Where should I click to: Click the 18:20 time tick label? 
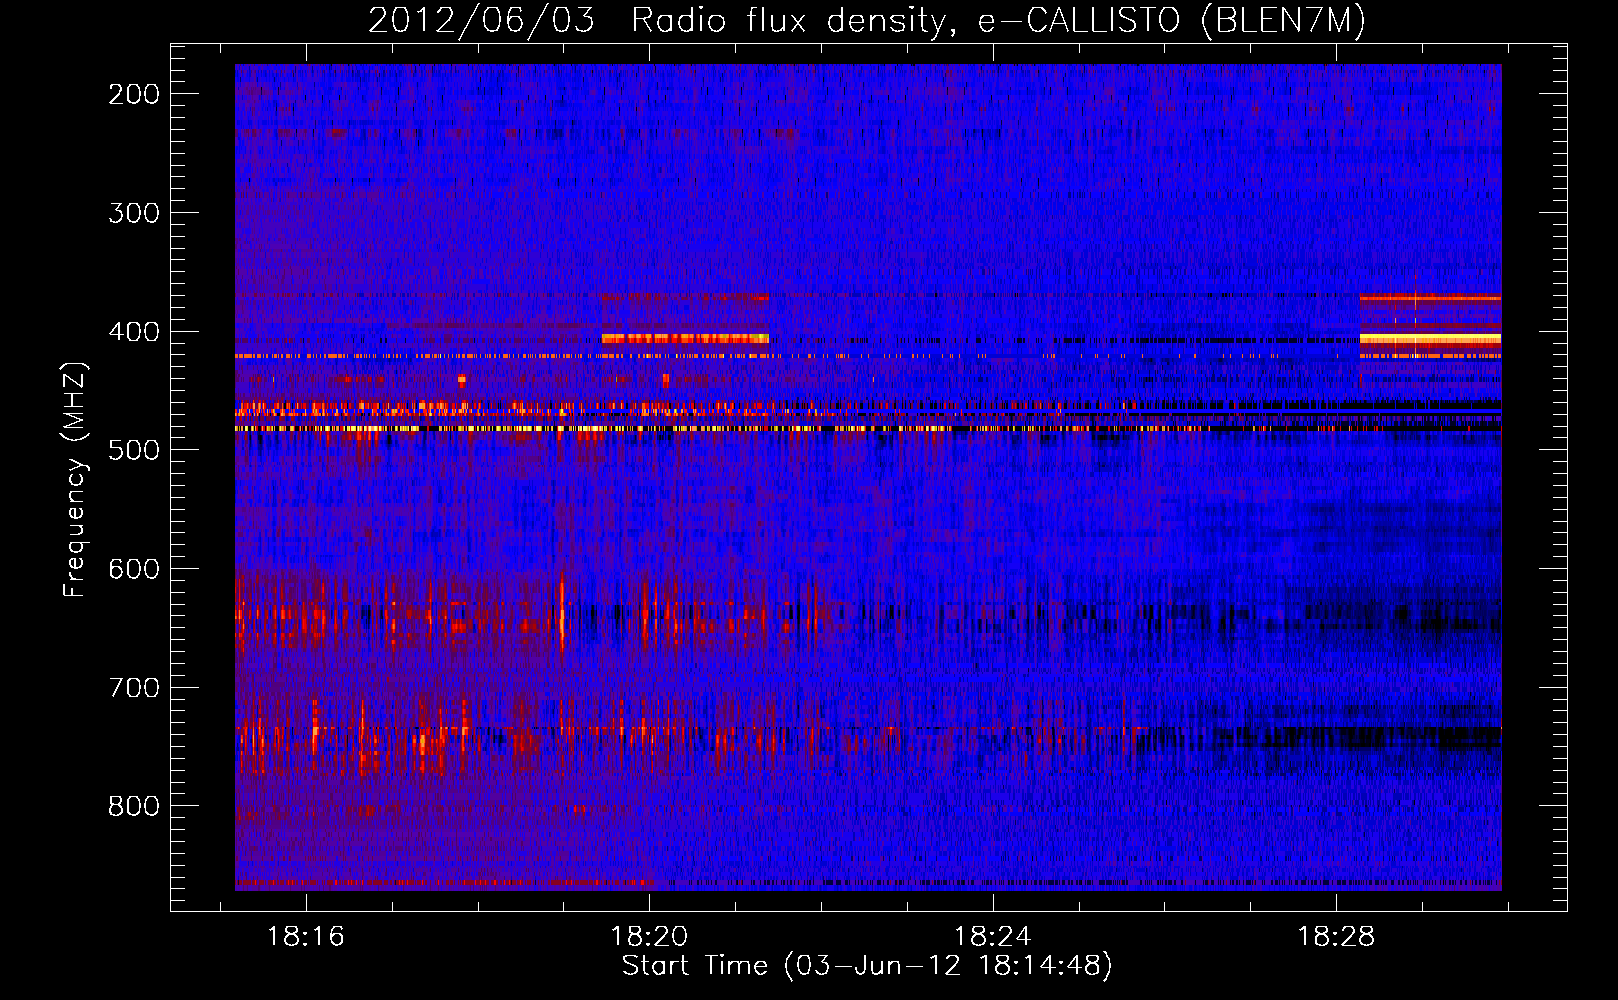coord(649,937)
